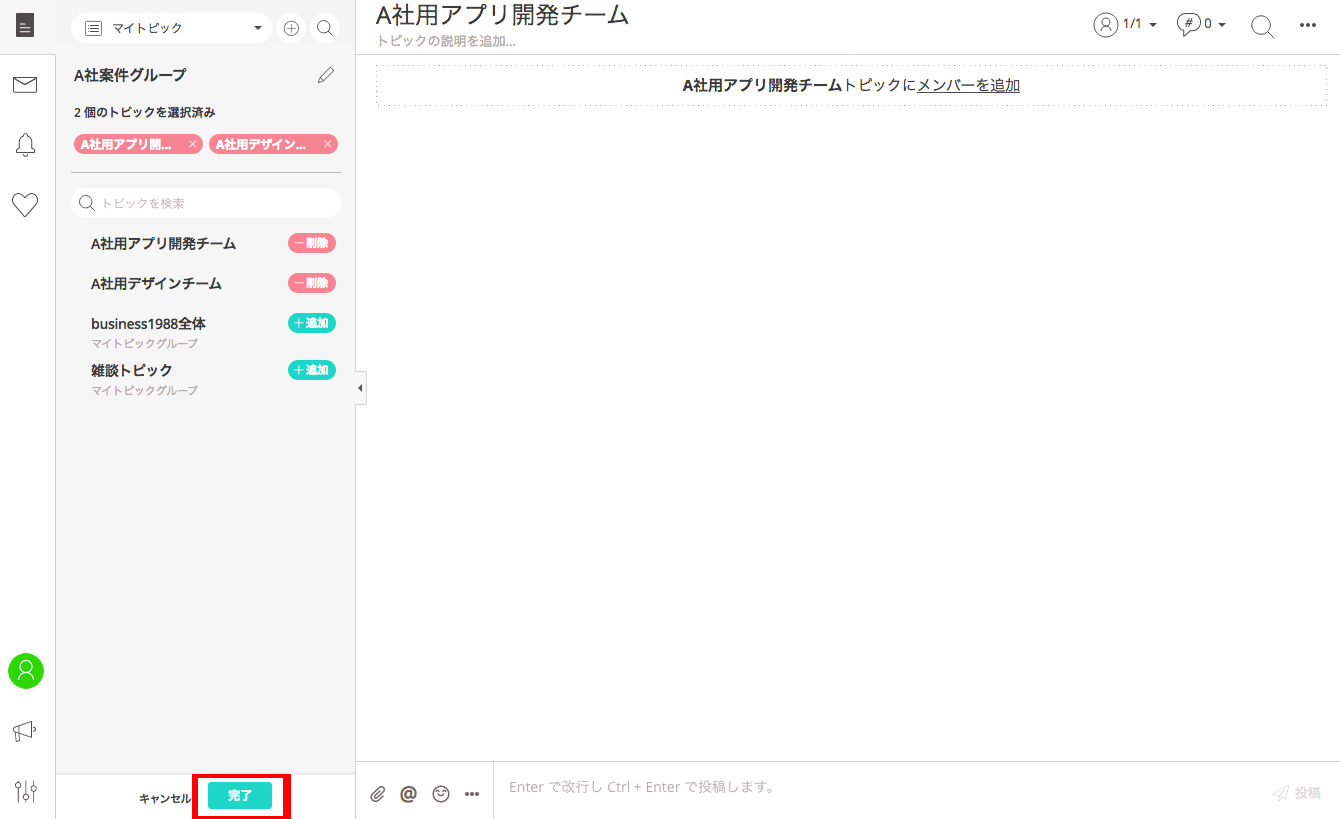Open settings sliders icon in sidebar
Image resolution: width=1340 pixels, height=819 pixels.
click(x=26, y=792)
